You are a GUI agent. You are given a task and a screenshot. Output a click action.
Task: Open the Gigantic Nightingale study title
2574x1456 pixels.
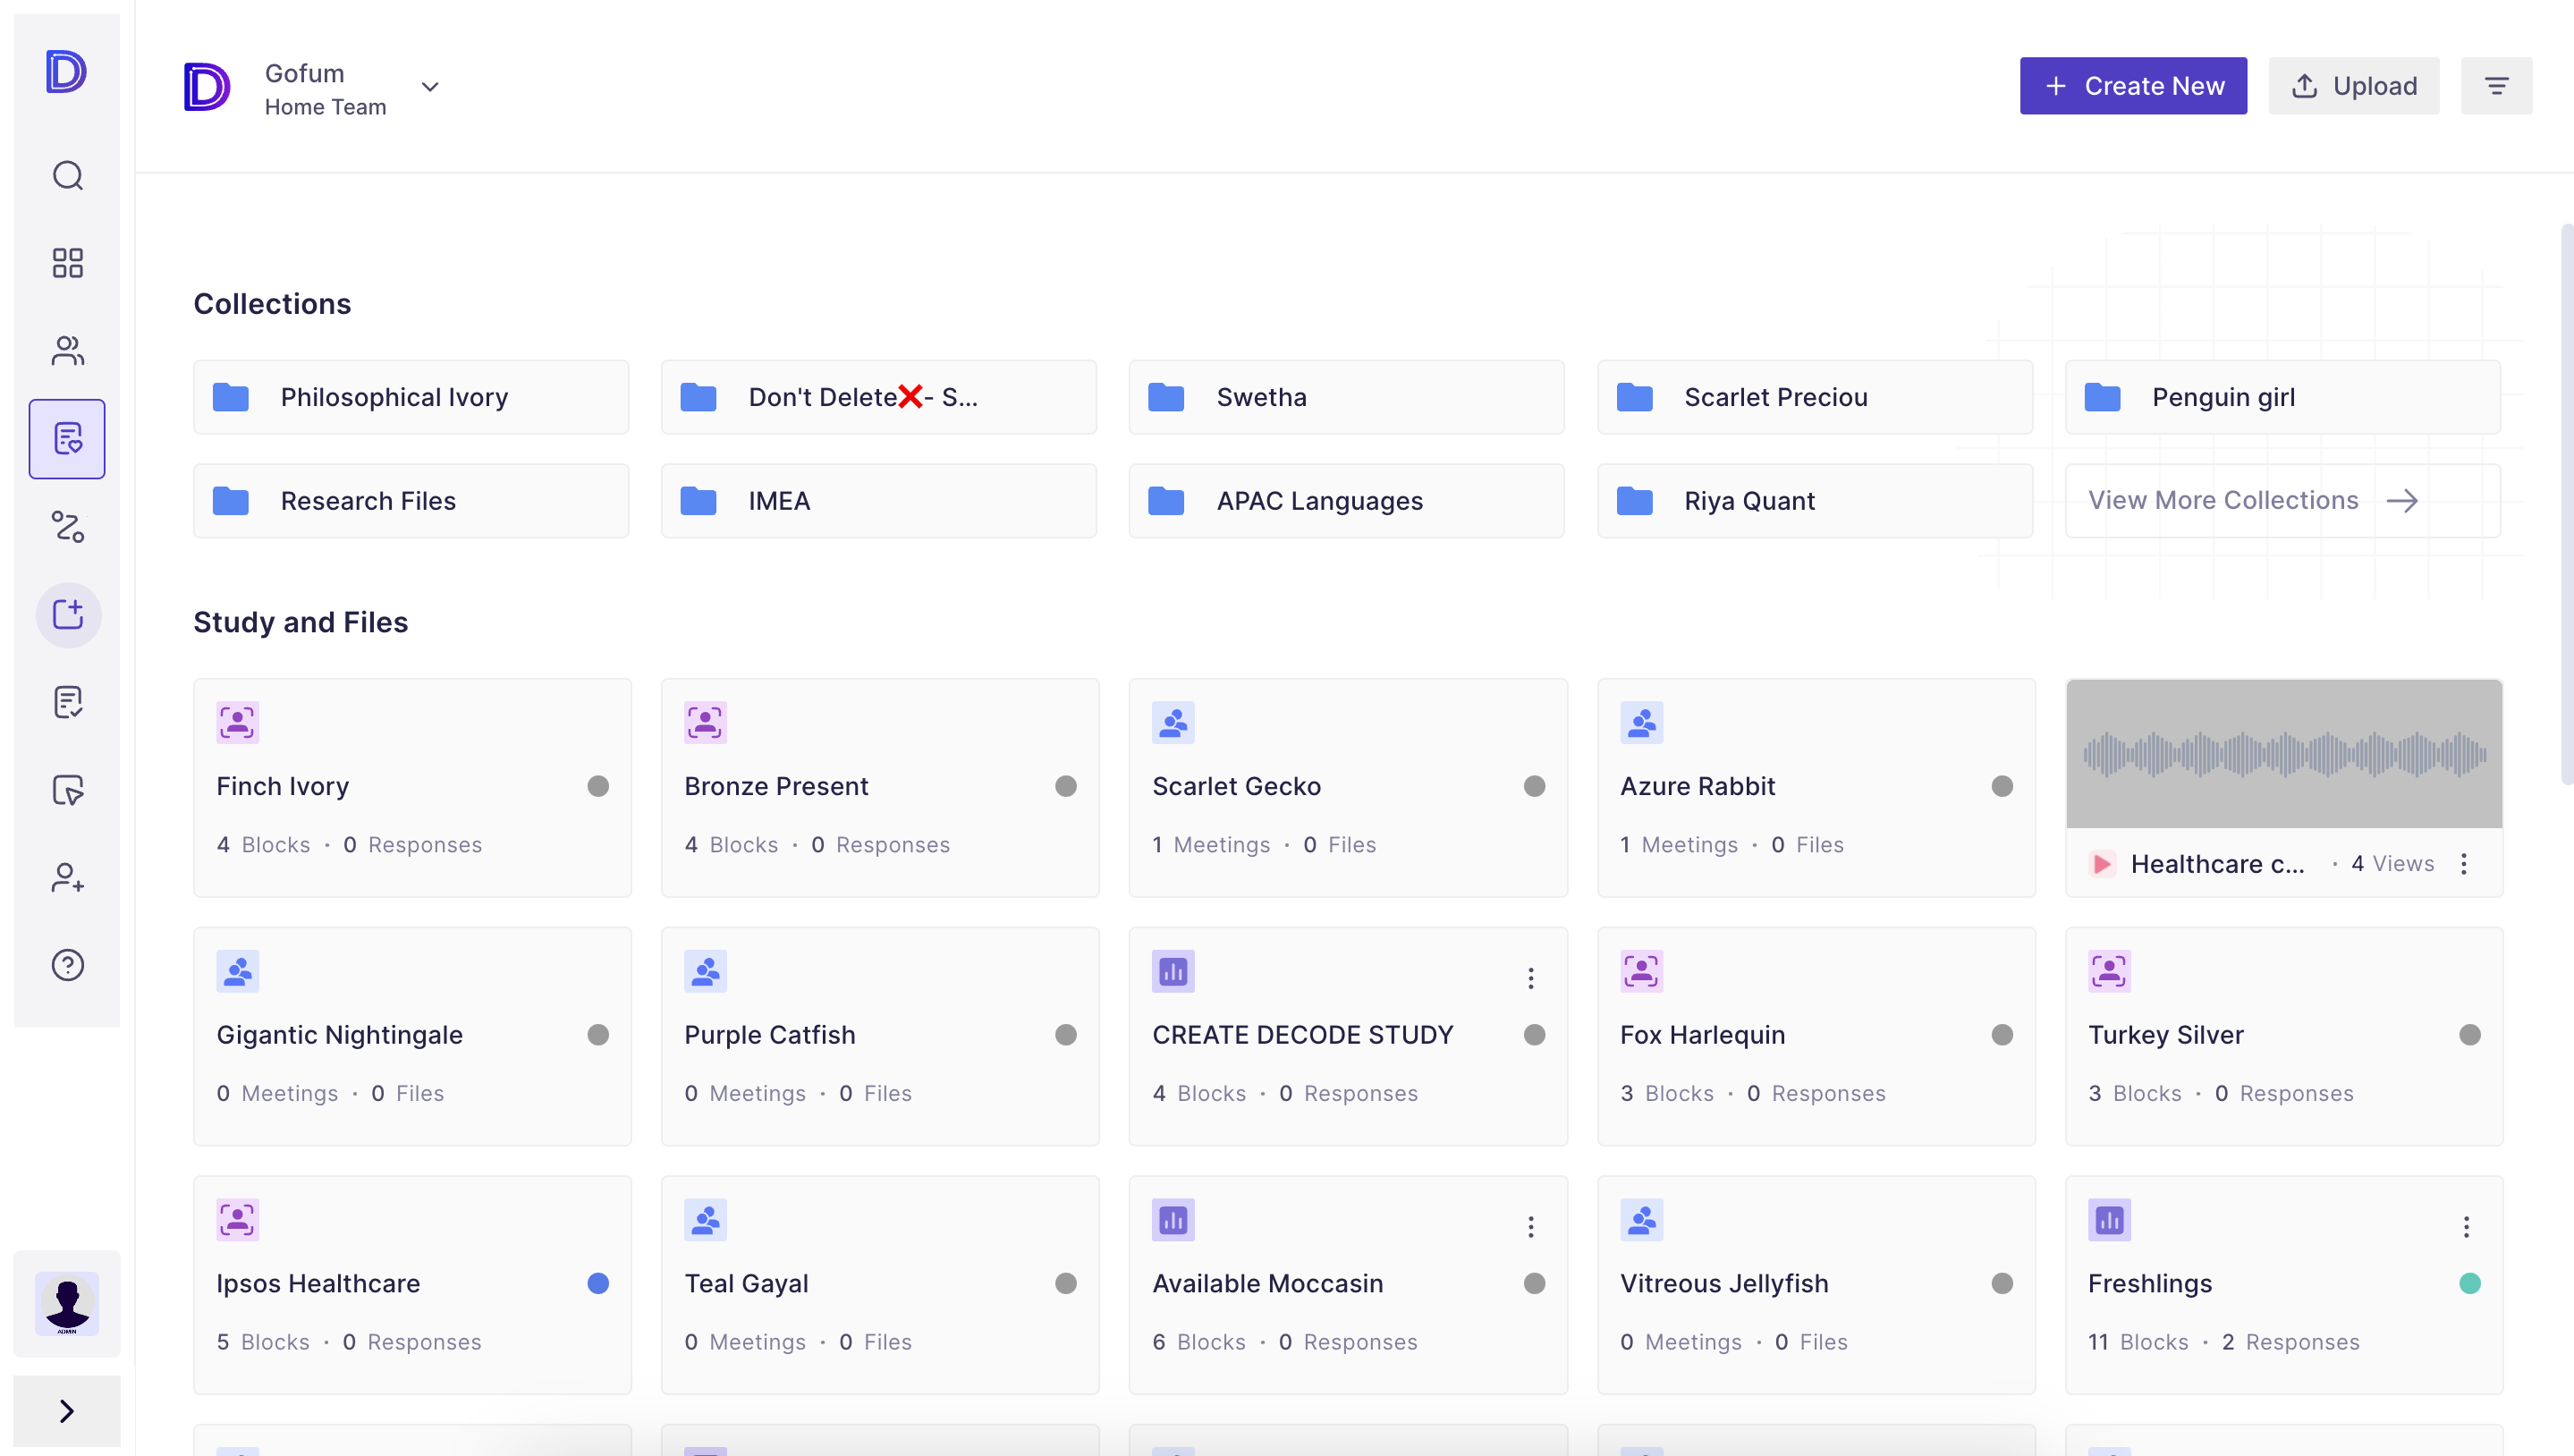coord(340,1035)
